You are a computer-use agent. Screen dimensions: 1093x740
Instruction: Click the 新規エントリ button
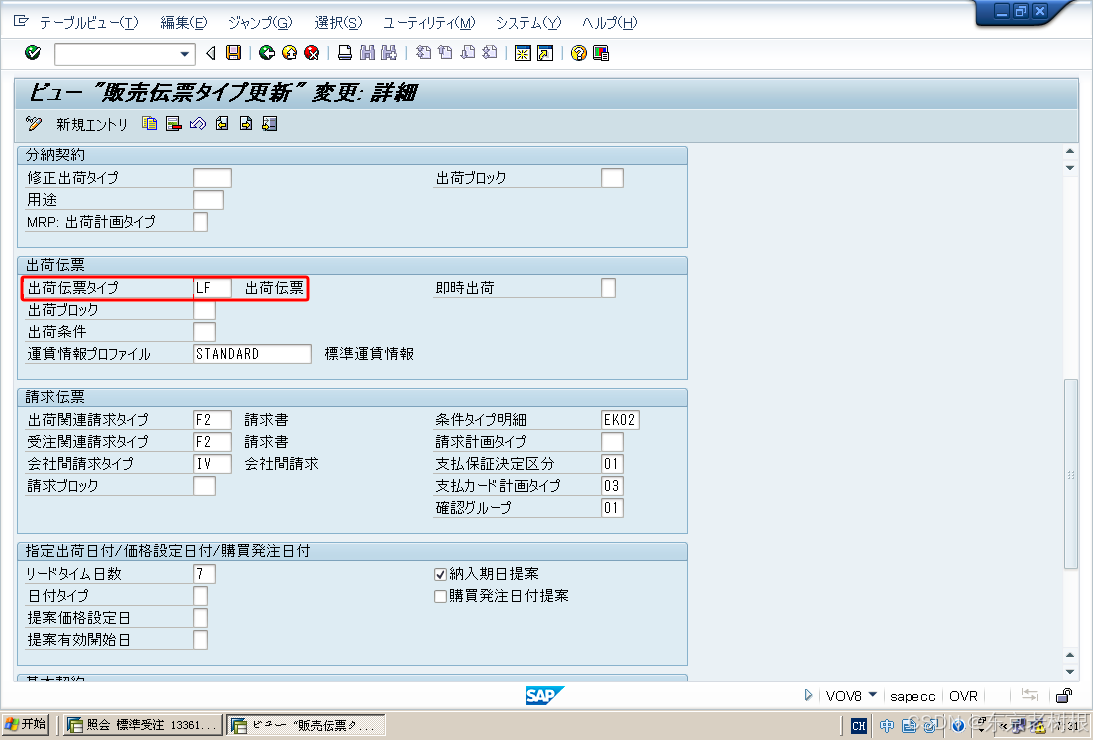pos(92,125)
